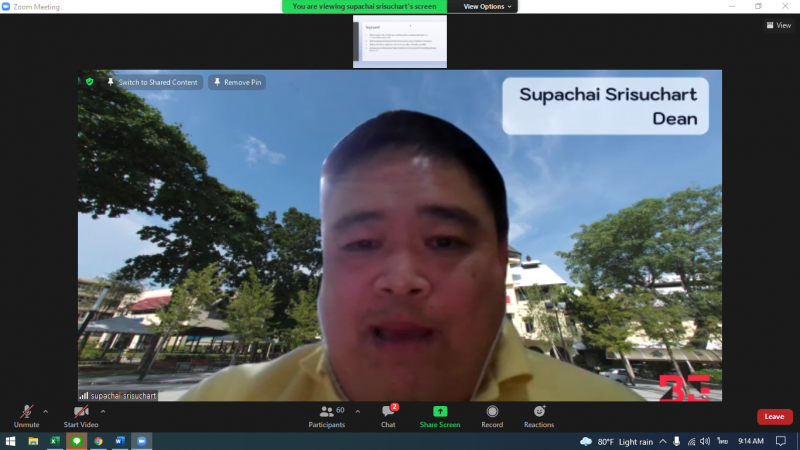The image size is (800, 450).
Task: Open Word from the taskbar
Action: pos(120,441)
